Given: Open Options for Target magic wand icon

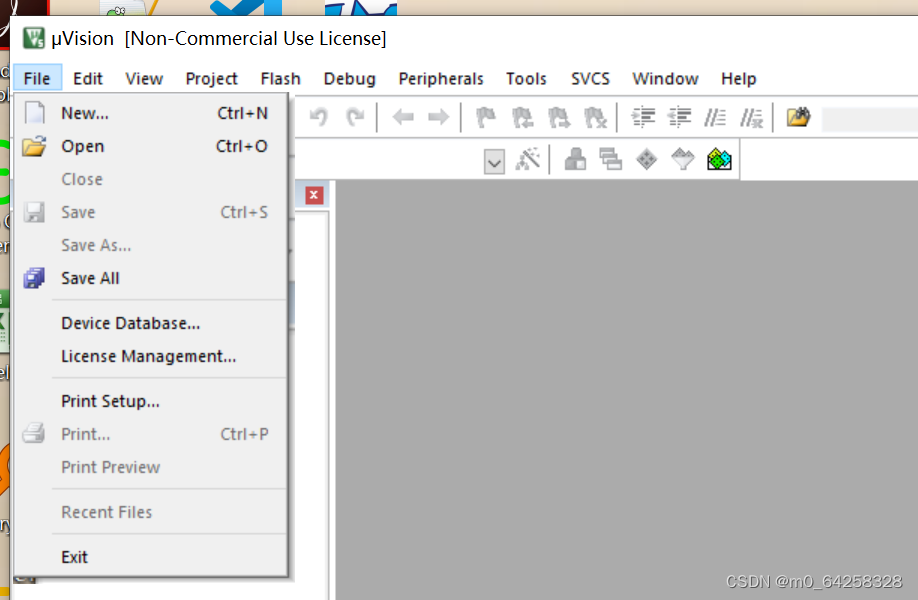Looking at the screenshot, I should coord(527,159).
